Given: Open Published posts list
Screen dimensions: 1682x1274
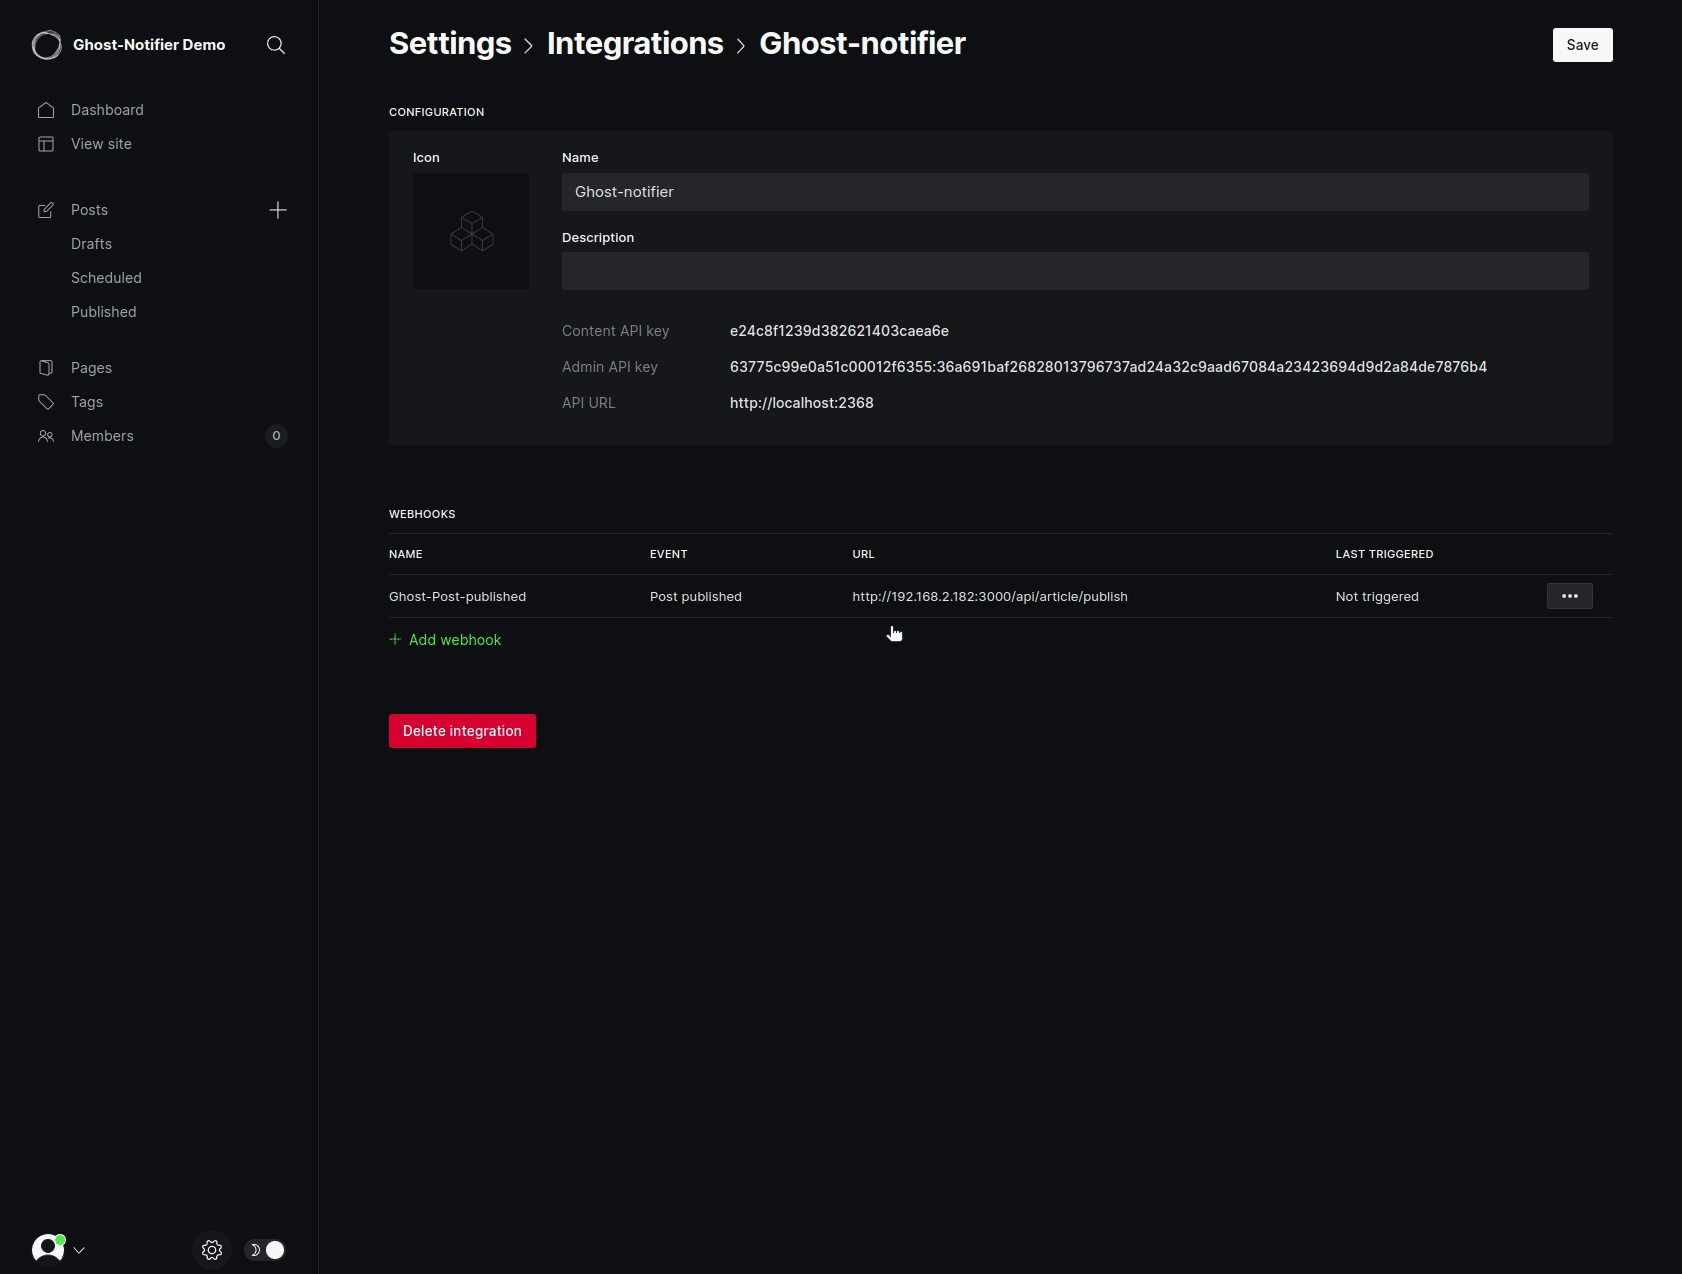Looking at the screenshot, I should 104,312.
